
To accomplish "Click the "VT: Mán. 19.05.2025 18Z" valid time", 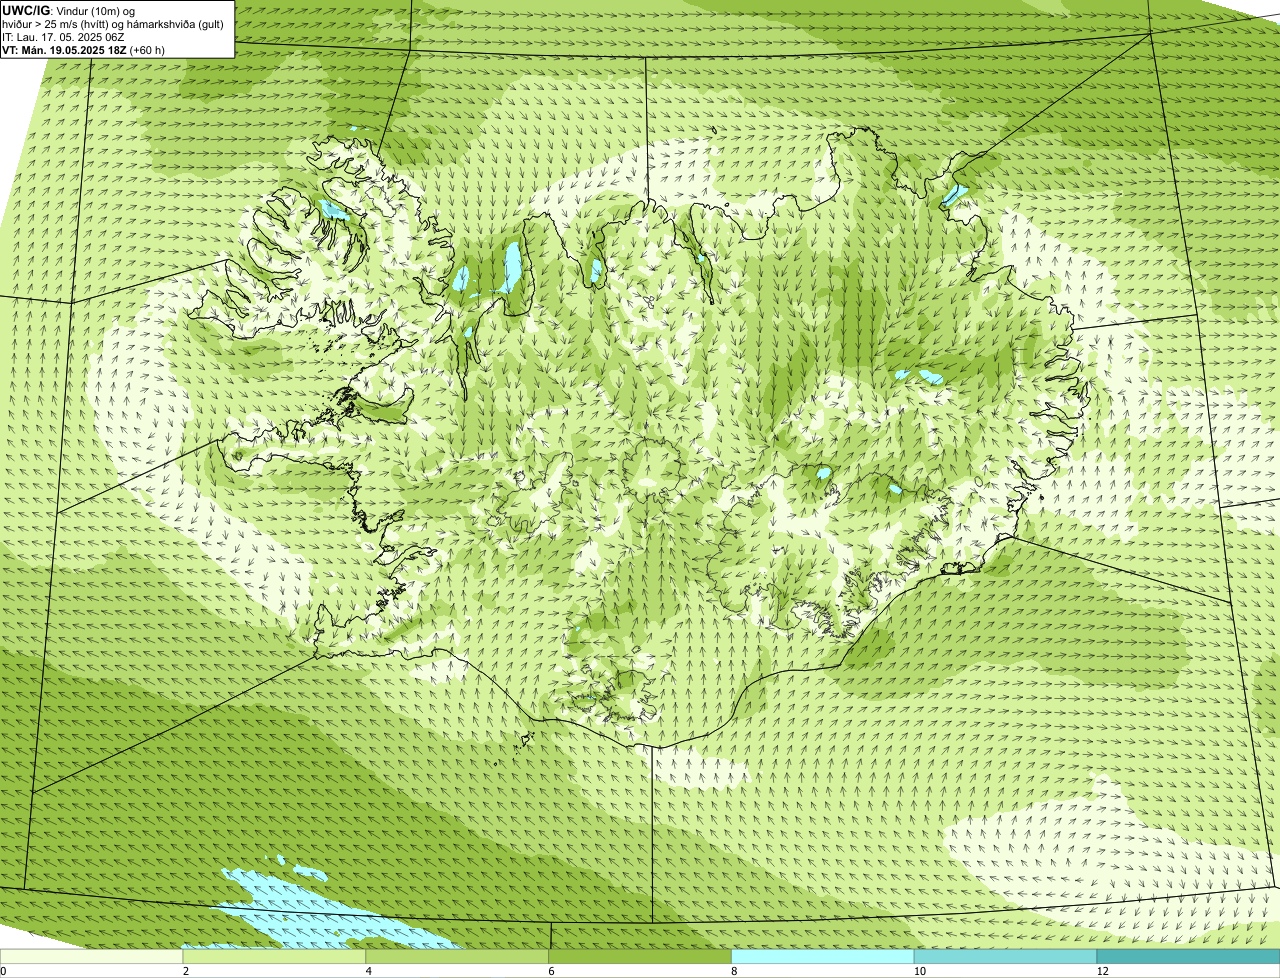I will (x=65, y=50).
